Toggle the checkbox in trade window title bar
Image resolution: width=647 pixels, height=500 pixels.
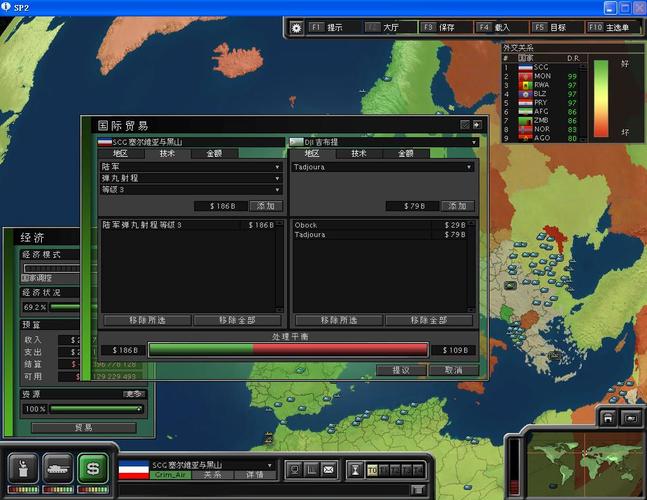pyautogui.click(x=465, y=125)
